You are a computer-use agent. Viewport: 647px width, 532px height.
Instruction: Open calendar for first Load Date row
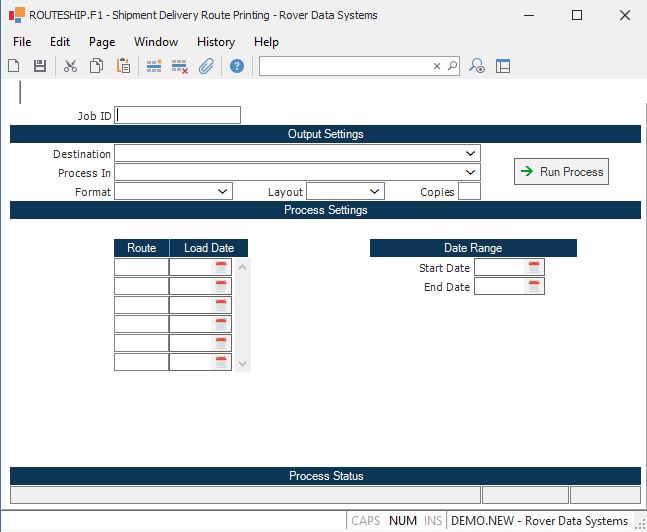click(x=221, y=267)
